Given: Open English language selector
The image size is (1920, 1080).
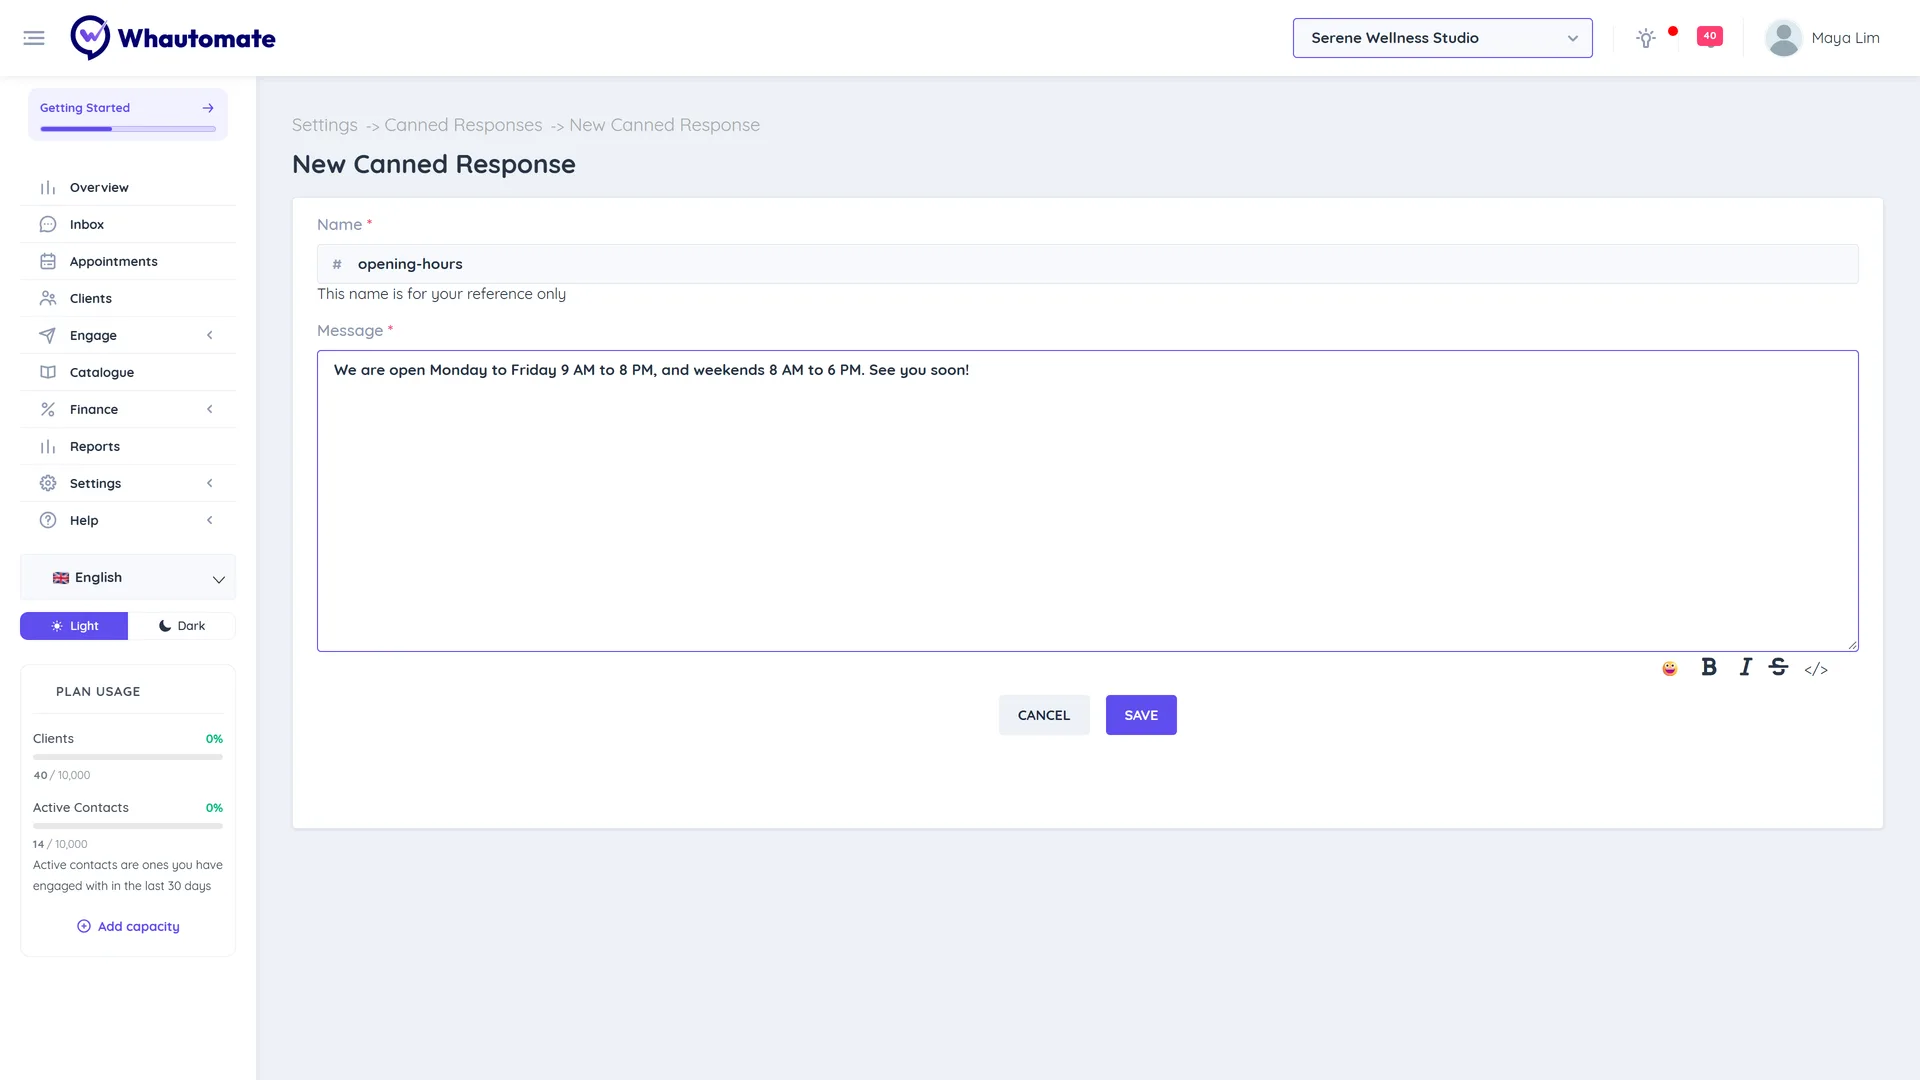Looking at the screenshot, I should point(128,578).
